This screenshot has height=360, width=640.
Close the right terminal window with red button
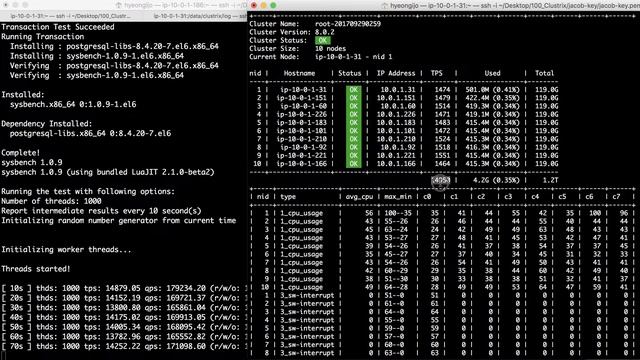click(x=254, y=5)
